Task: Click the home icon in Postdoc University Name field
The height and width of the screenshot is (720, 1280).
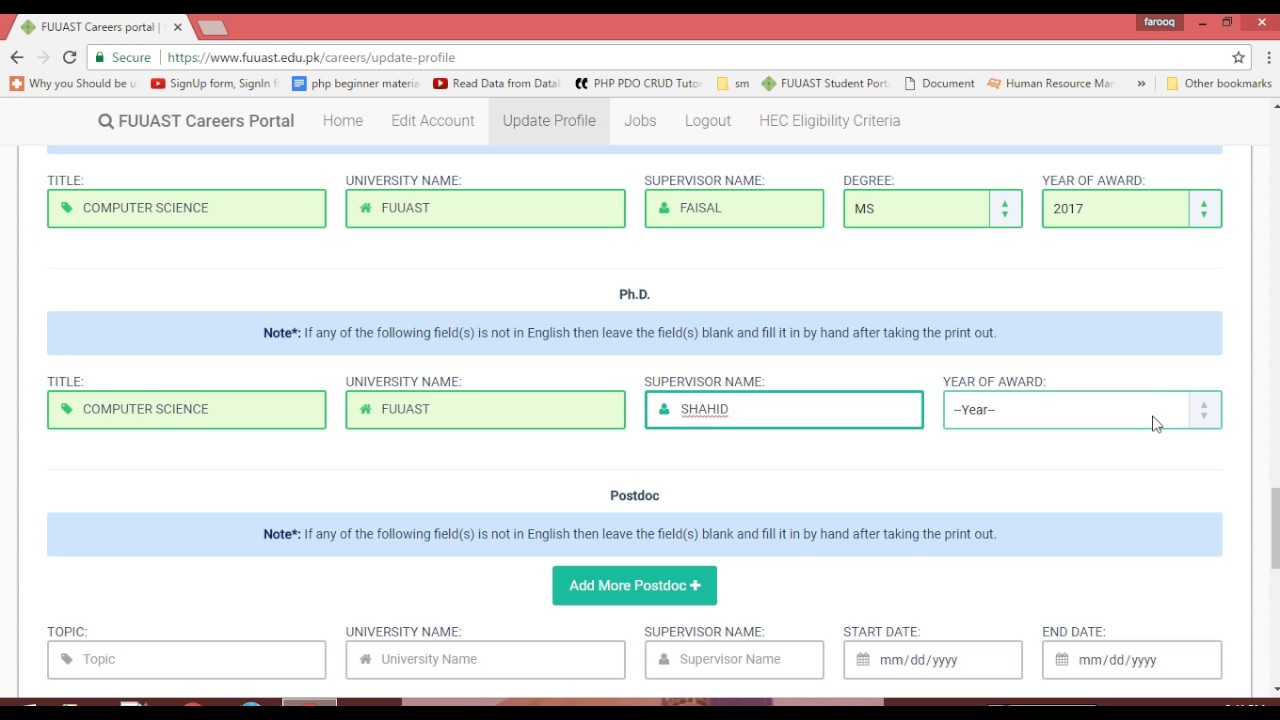Action: point(365,659)
